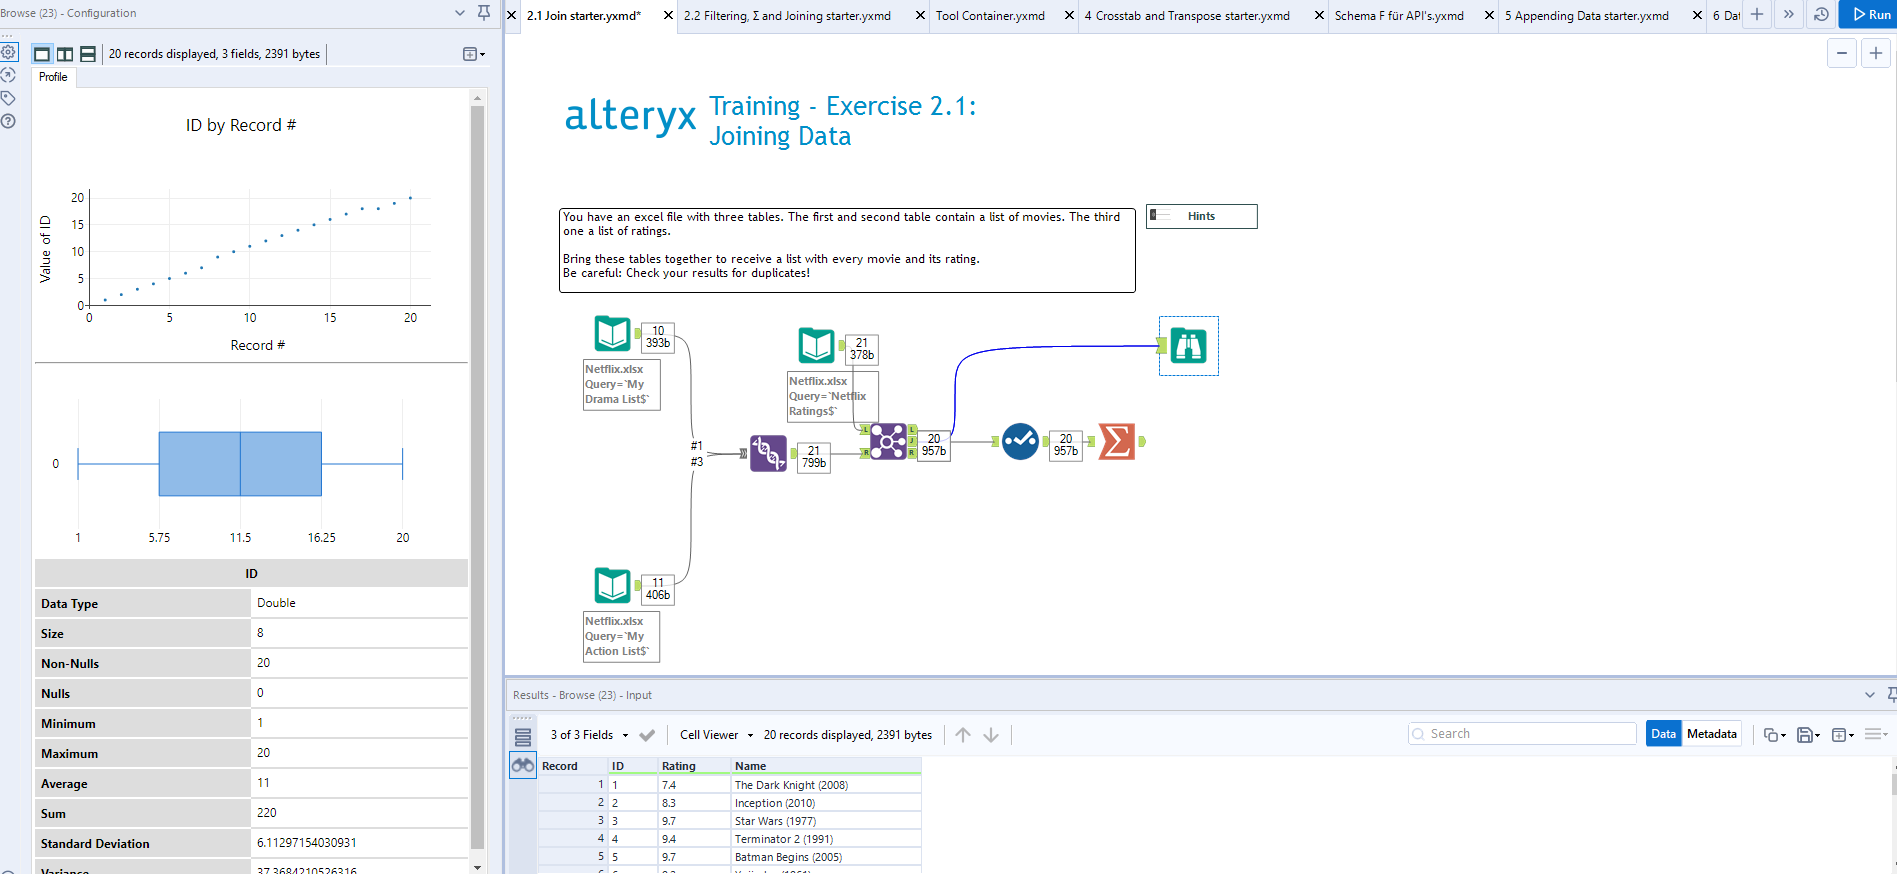Pin the Results panel
The height and width of the screenshot is (874, 1897).
point(1891,694)
